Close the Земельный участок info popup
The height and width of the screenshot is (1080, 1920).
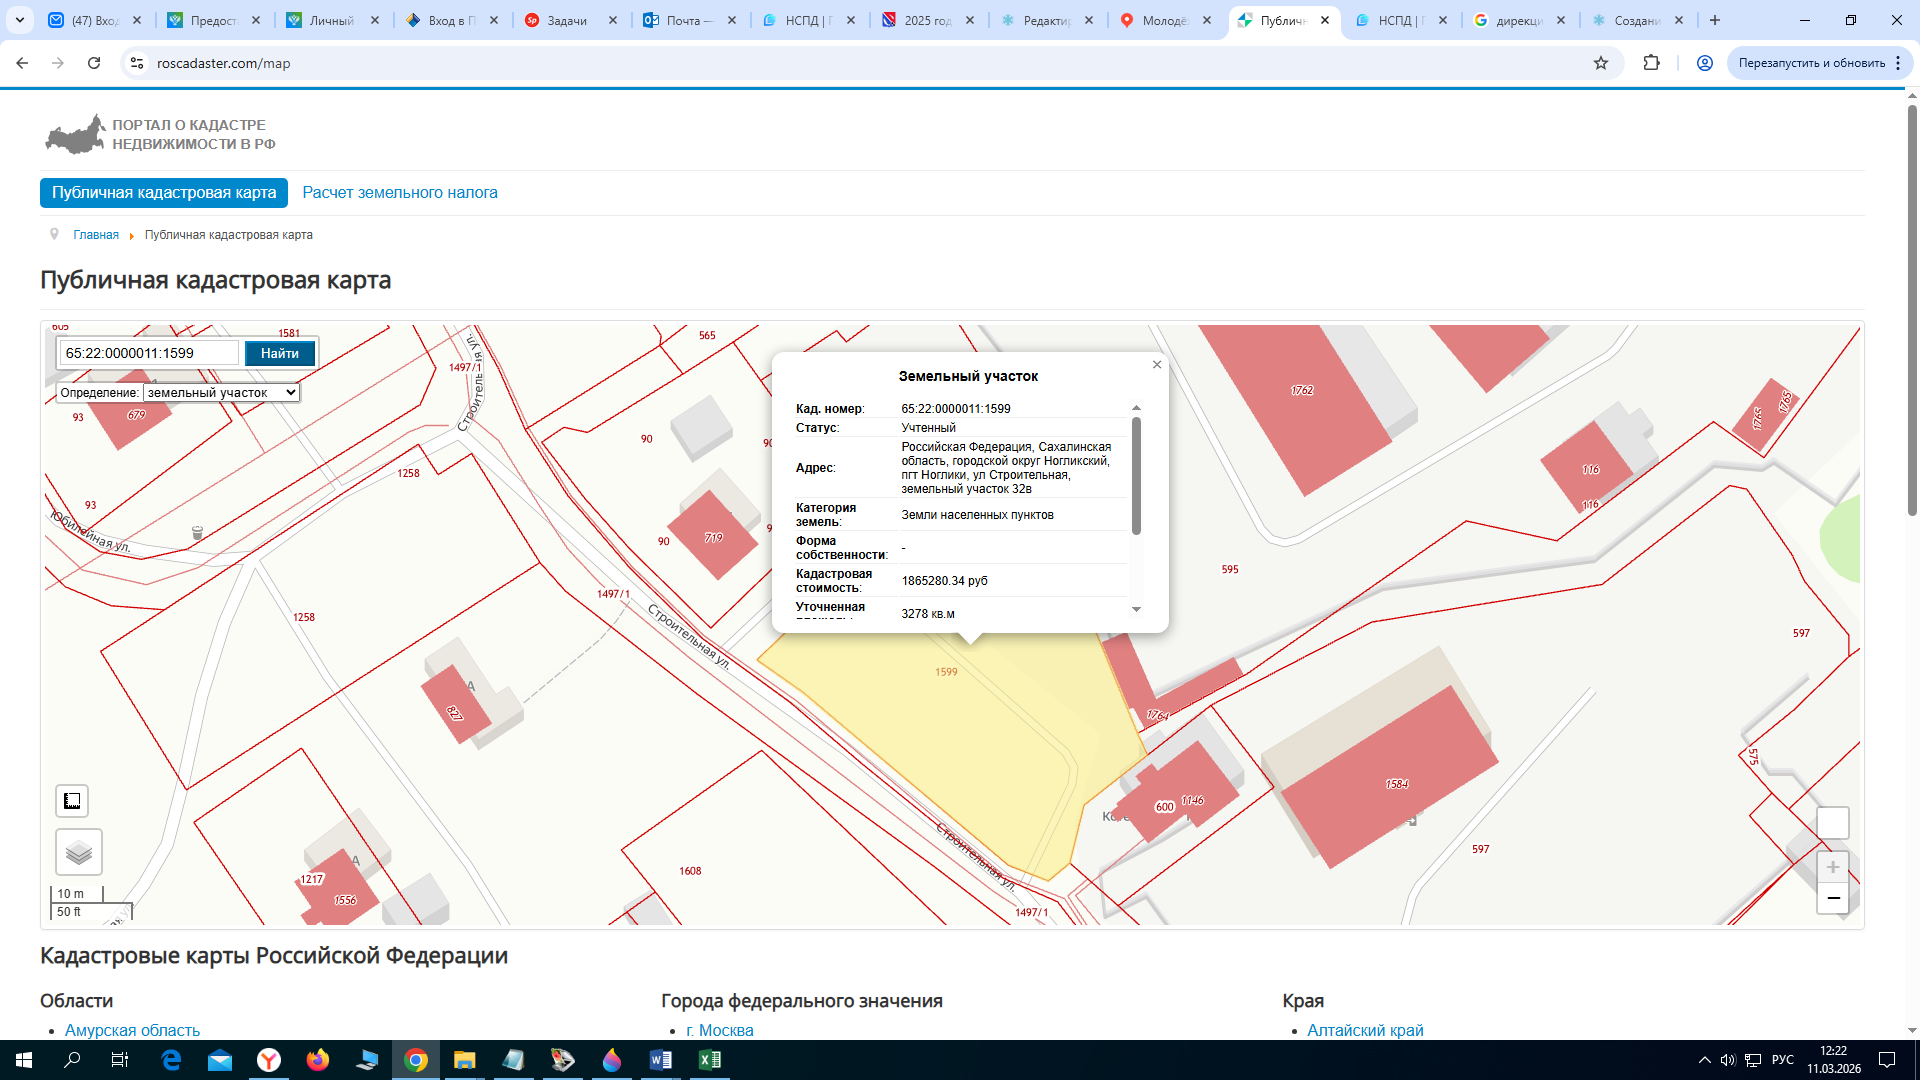click(1157, 364)
